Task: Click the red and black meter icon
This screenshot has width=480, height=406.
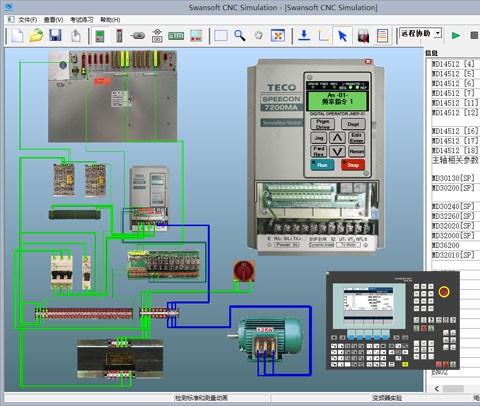Action: point(363,36)
